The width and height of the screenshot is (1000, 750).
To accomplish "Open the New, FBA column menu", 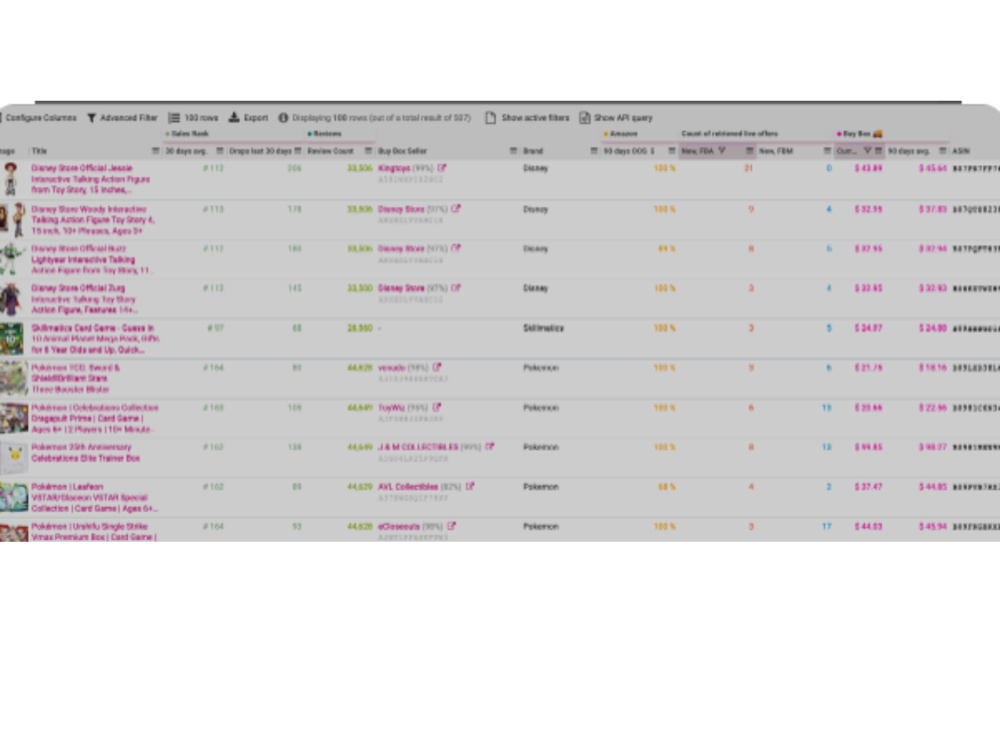I will [x=750, y=151].
